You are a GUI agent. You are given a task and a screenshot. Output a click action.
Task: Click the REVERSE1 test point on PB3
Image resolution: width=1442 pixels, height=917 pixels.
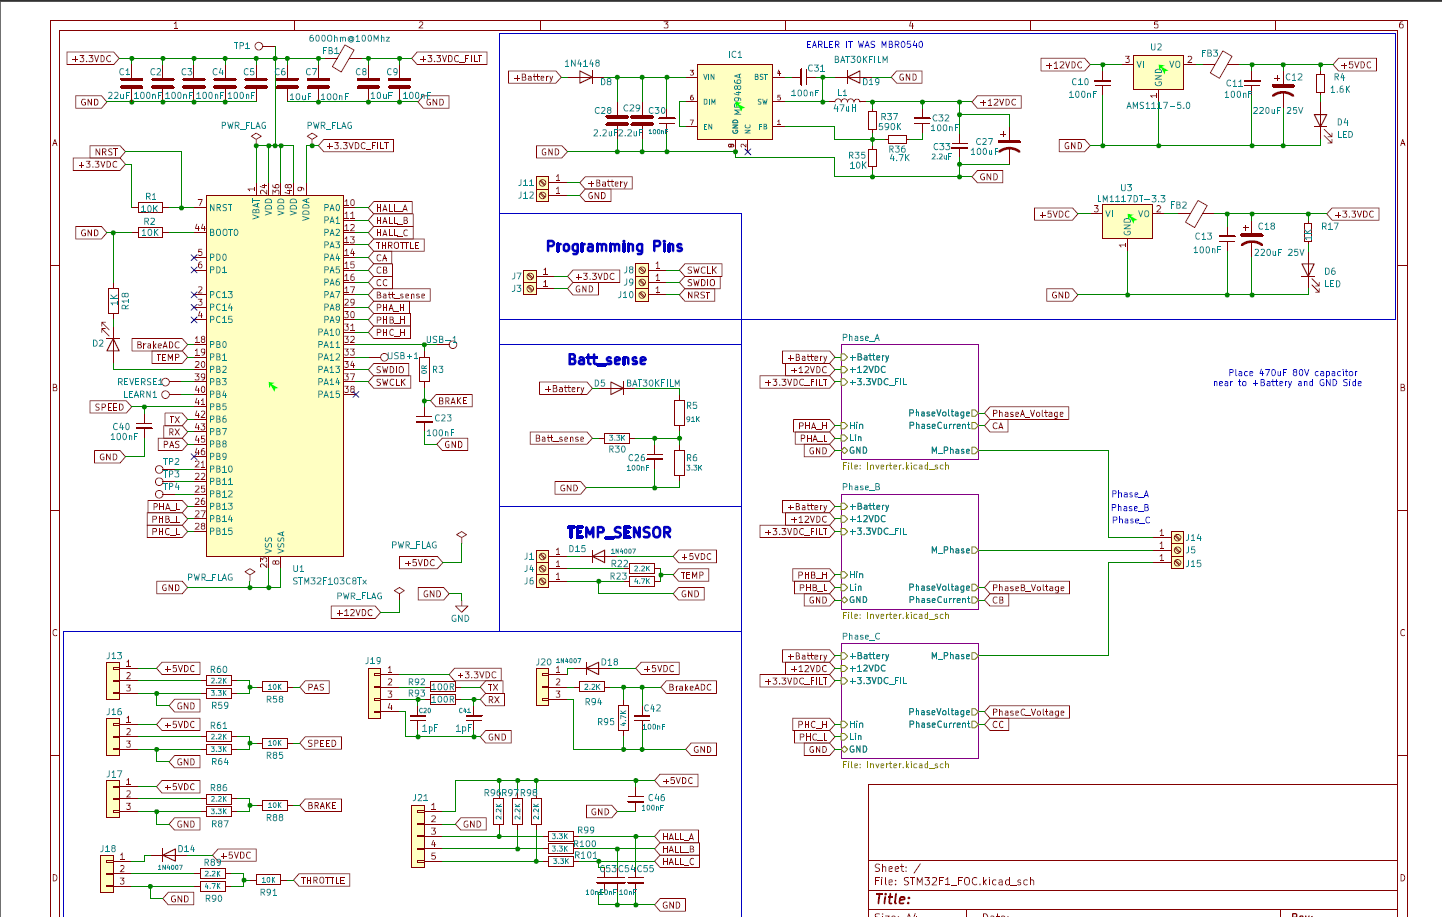[165, 382]
